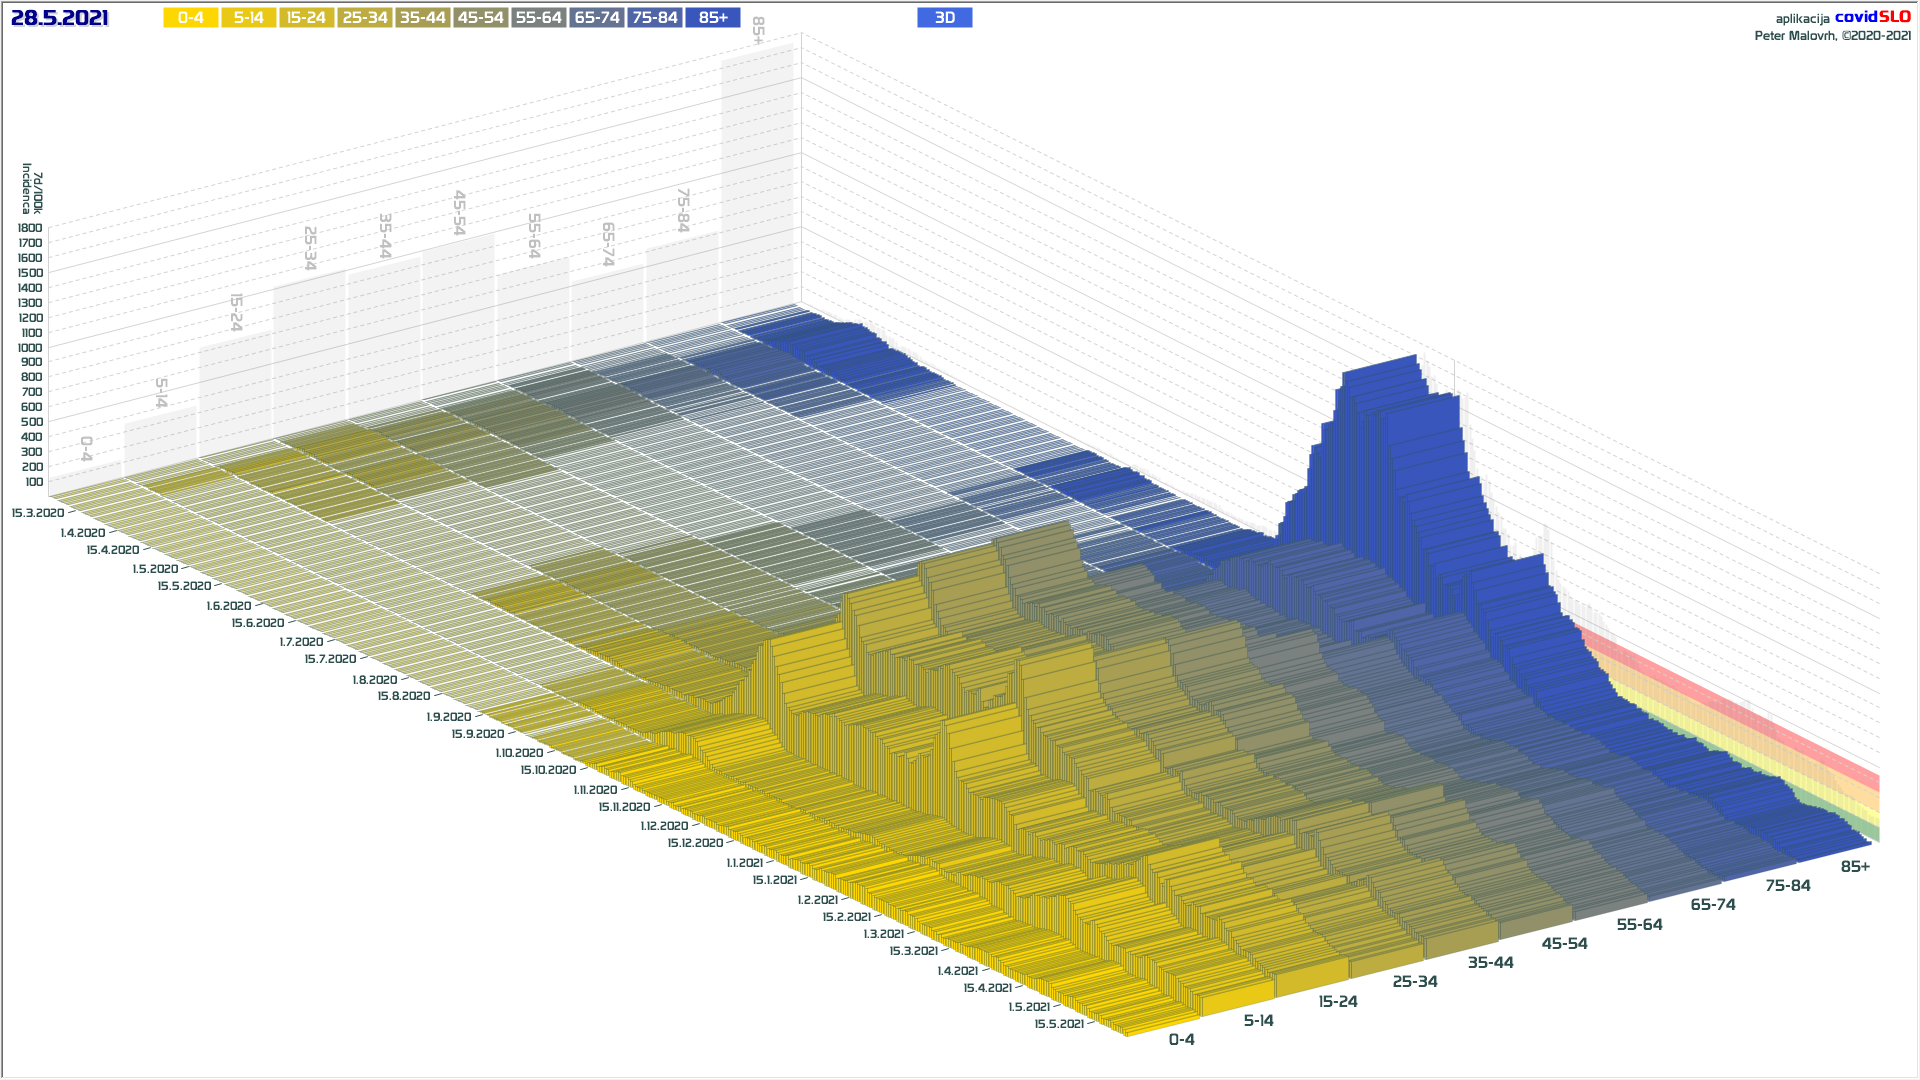1920x1080 pixels.
Task: Click Peter Malovrh copyright text
Action: point(1832,36)
